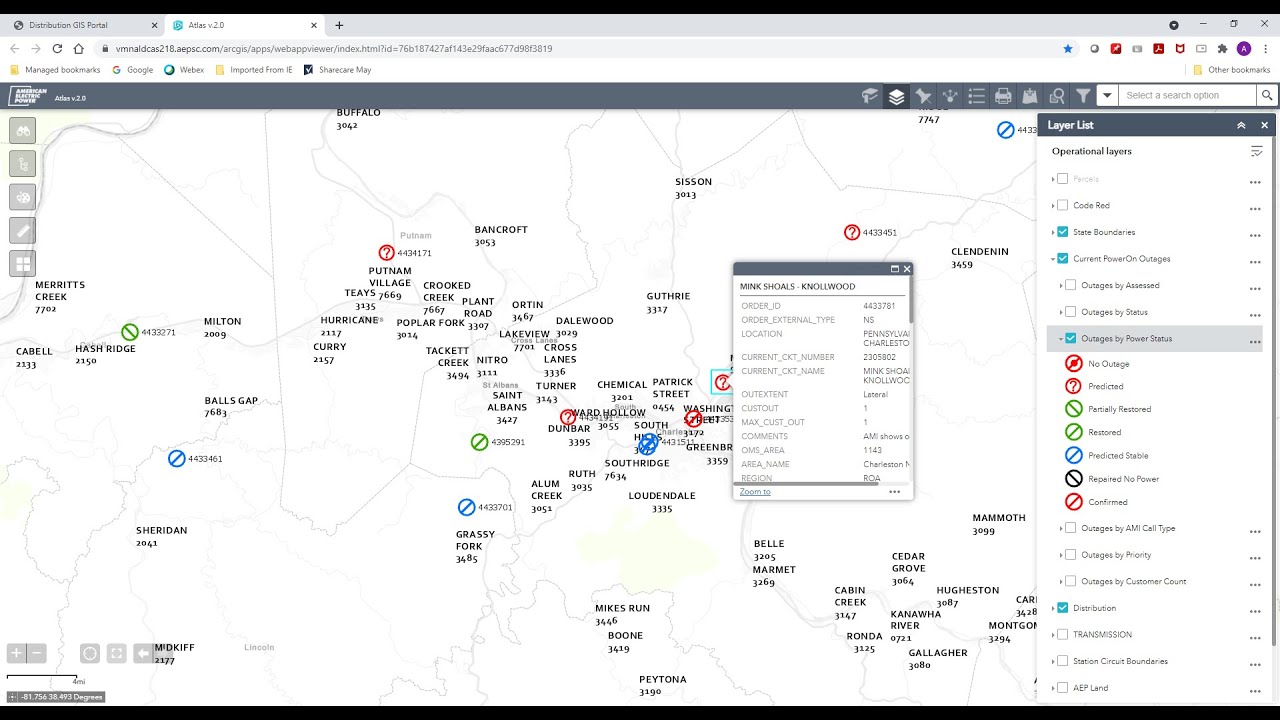This screenshot has height=720, width=1280.
Task: Open the Print widget
Action: coord(1003,96)
